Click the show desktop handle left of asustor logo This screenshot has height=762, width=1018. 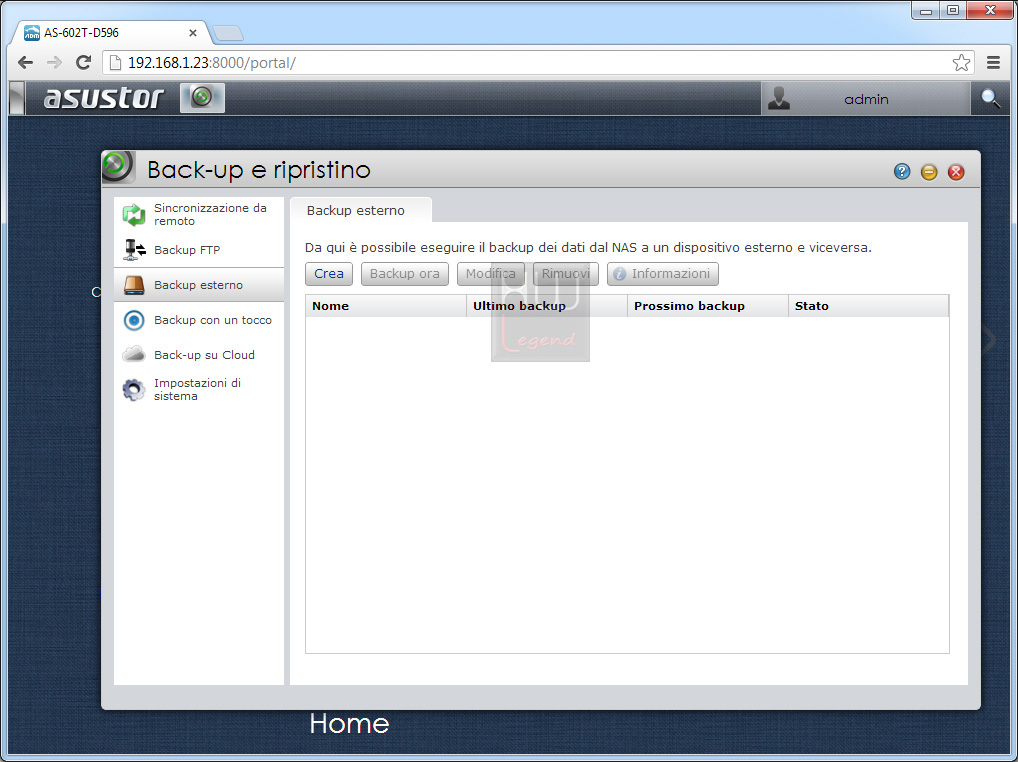click(18, 98)
